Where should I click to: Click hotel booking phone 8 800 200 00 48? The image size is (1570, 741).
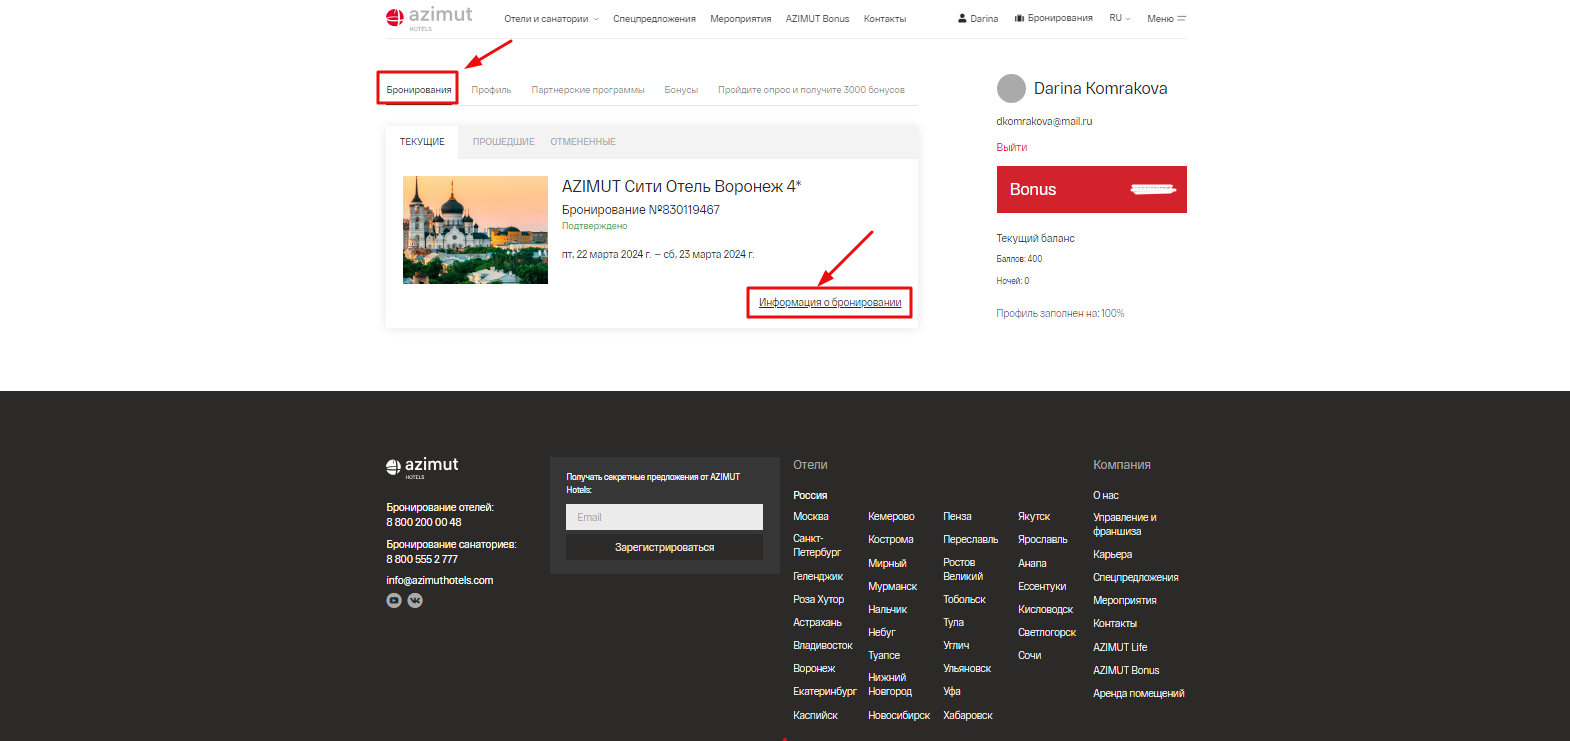[424, 522]
